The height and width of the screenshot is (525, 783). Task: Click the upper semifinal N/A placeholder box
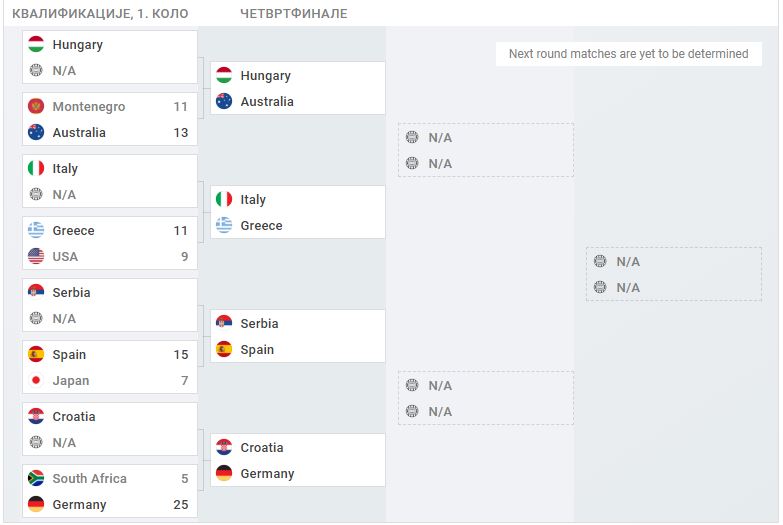pos(486,150)
